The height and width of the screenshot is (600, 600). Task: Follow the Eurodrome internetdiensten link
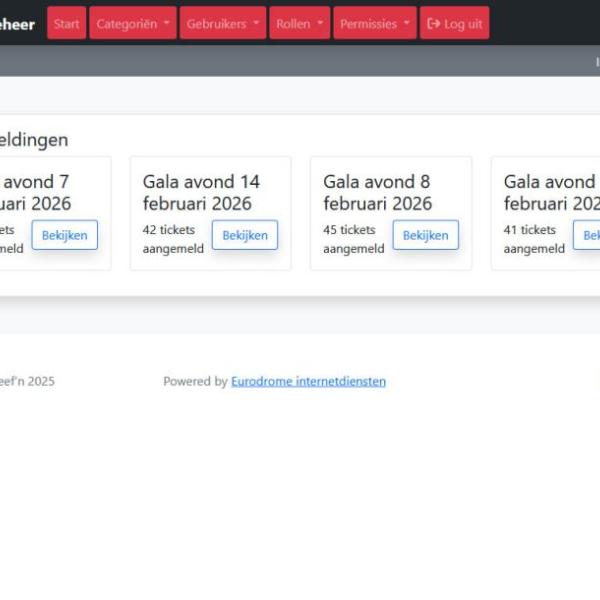tap(308, 381)
